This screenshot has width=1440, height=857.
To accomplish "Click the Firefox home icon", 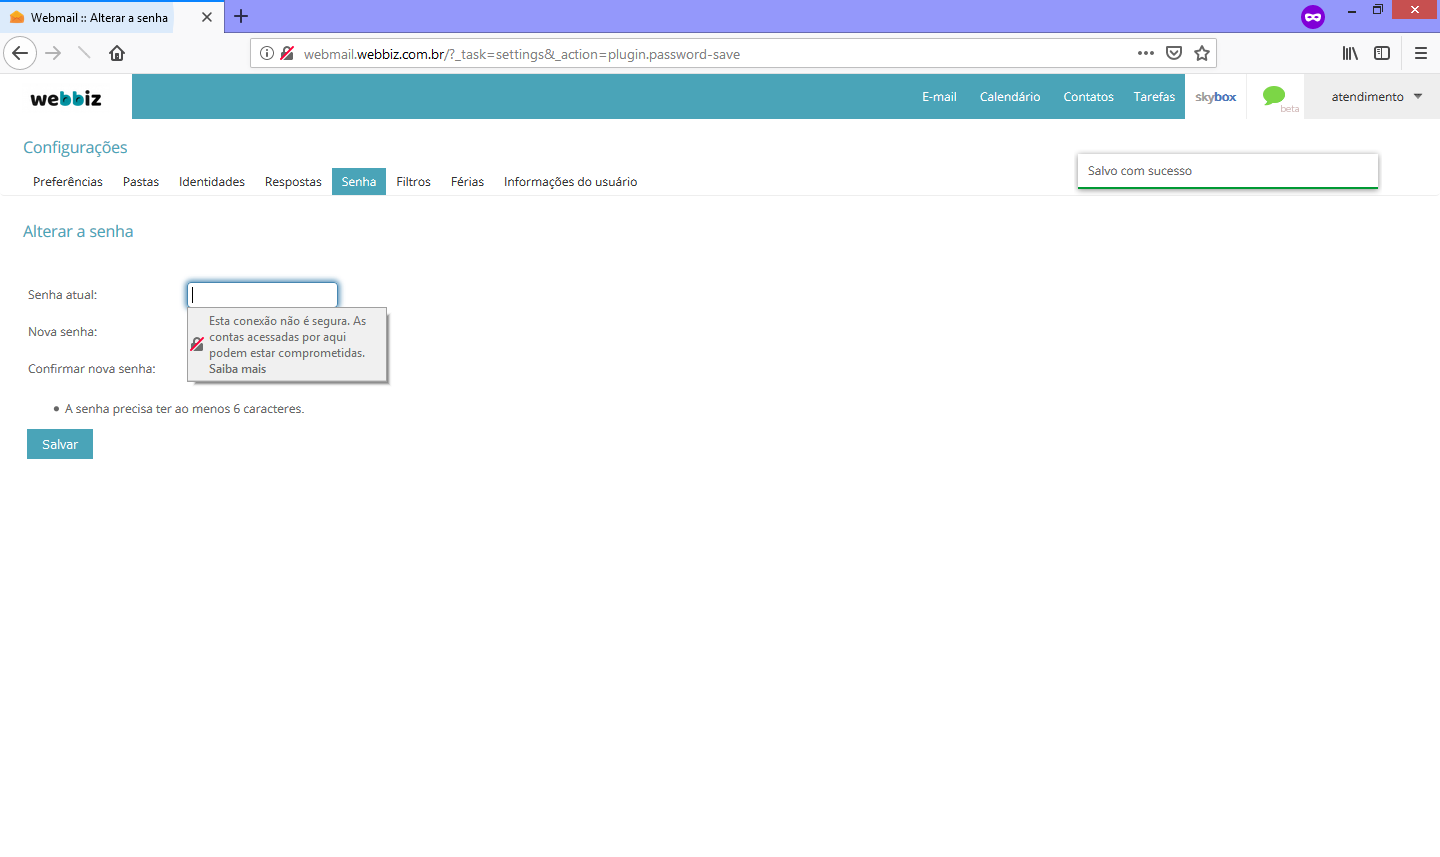I will (117, 53).
